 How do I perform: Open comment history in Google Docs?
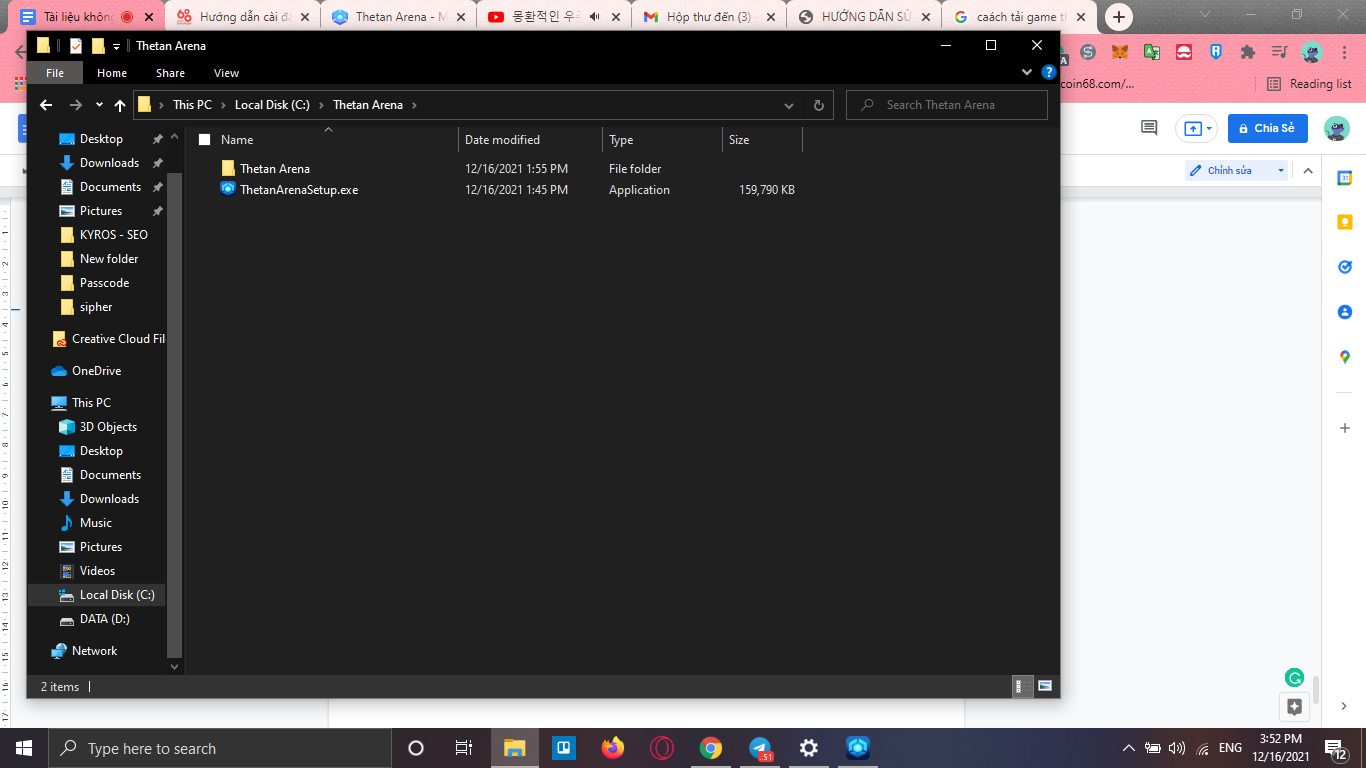(x=1149, y=128)
